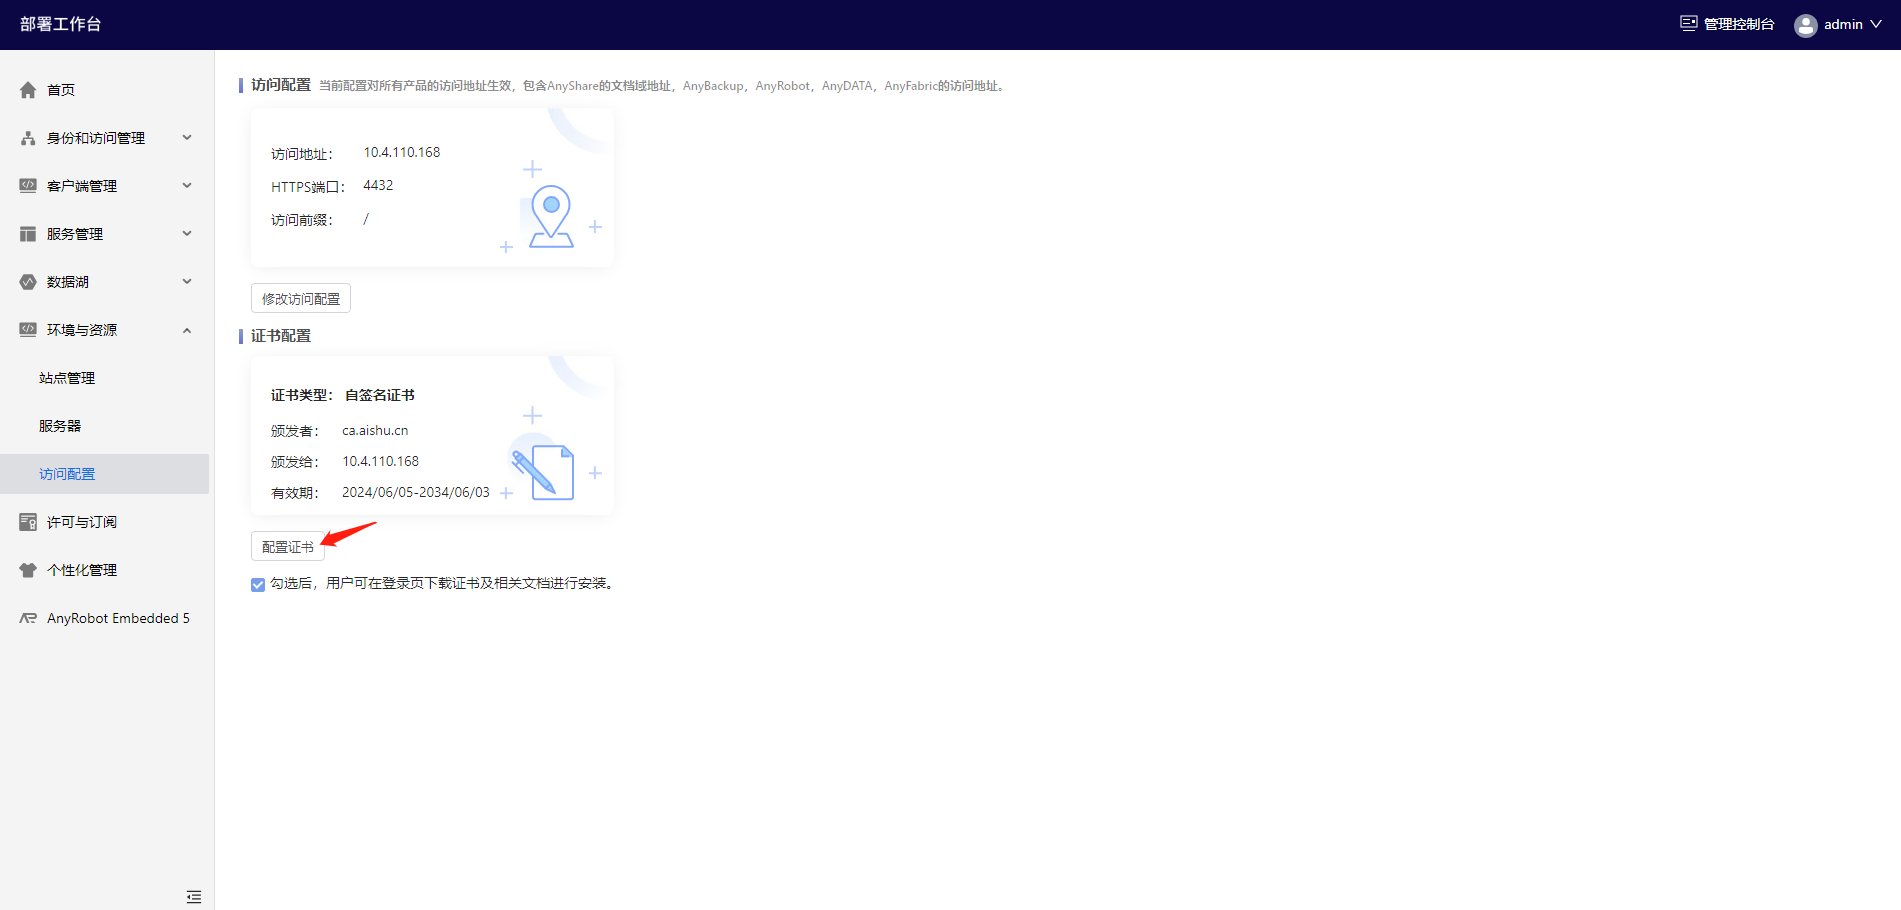Expand the 身份和访问管理 chevron

(x=187, y=138)
